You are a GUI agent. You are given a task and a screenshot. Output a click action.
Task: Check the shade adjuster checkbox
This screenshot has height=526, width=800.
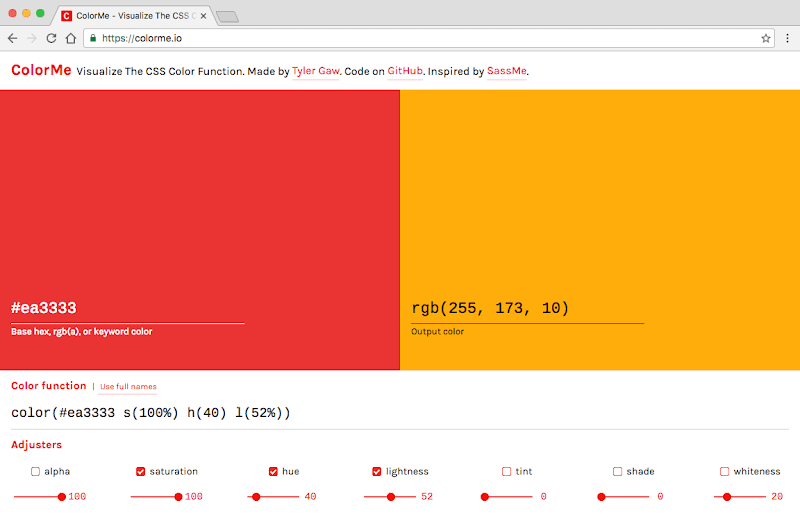617,471
